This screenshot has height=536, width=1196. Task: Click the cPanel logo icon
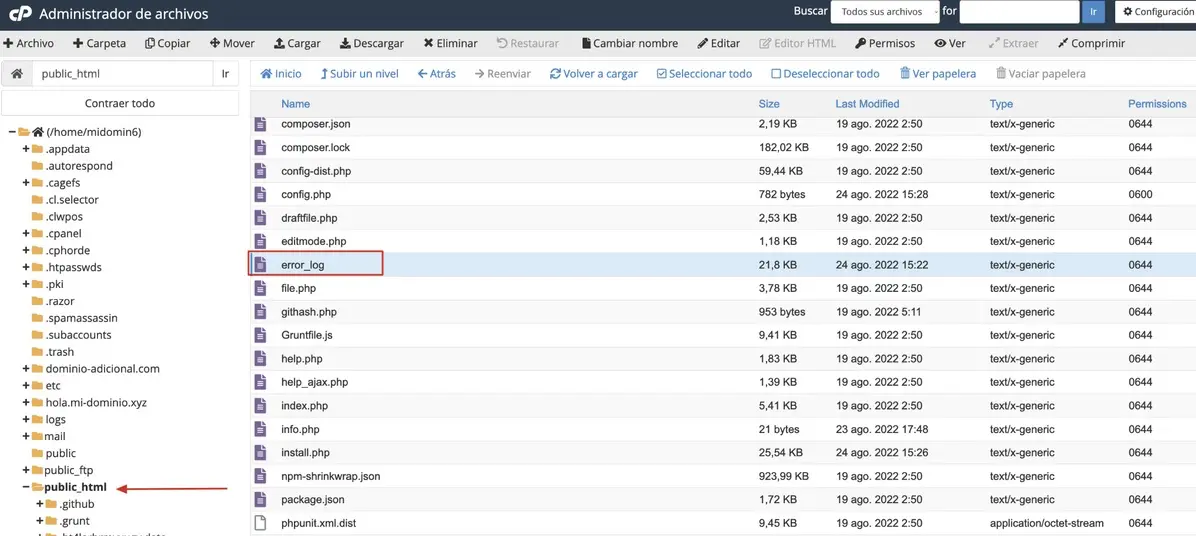pos(19,14)
